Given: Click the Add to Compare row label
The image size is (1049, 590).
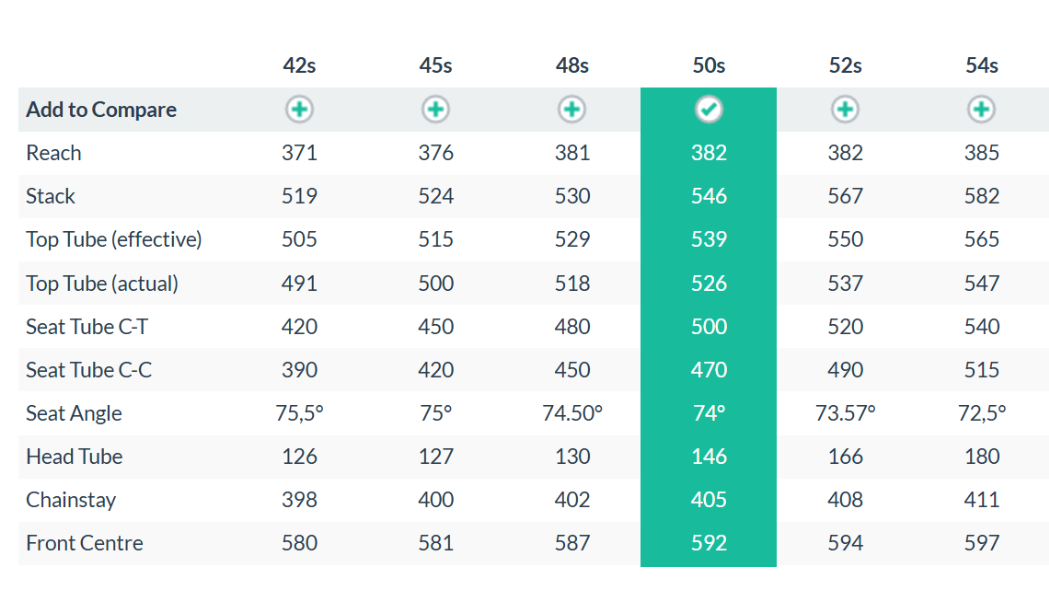Looking at the screenshot, I should point(101,110).
